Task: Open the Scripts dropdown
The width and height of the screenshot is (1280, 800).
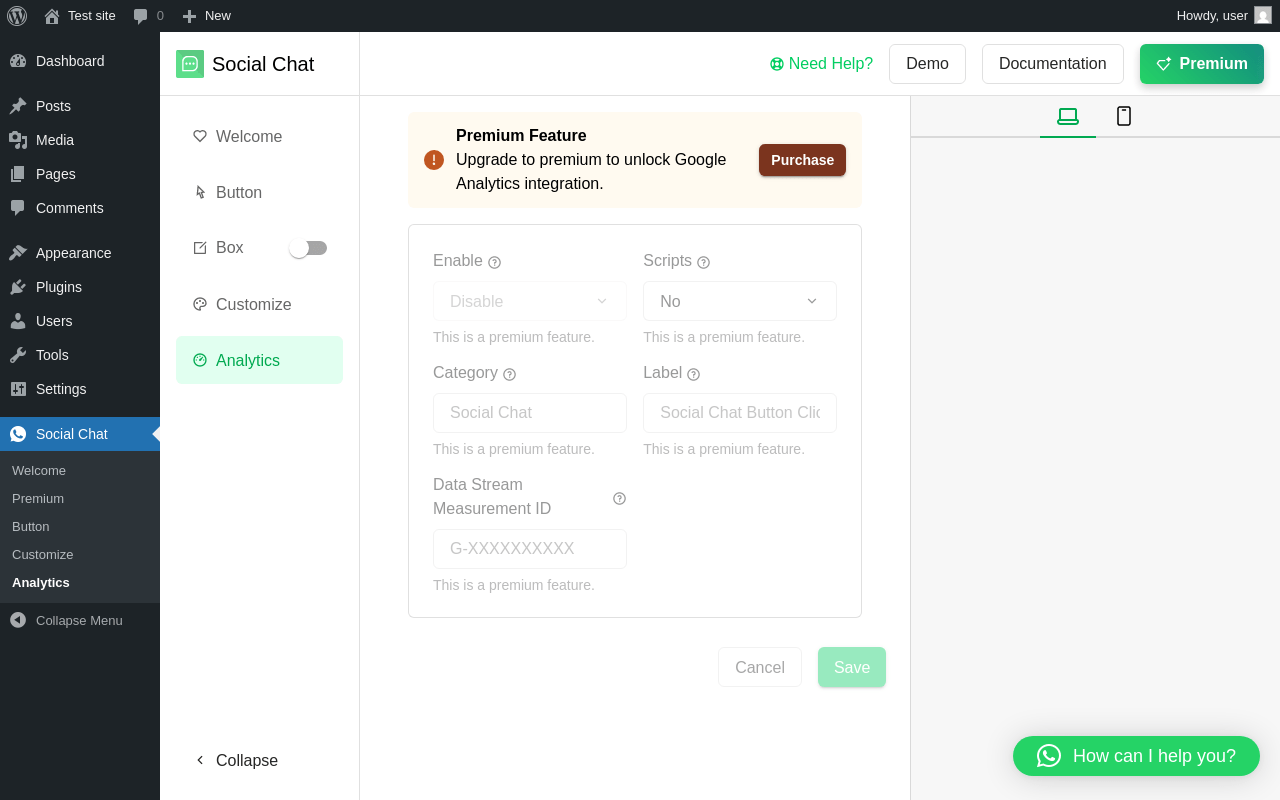Action: click(739, 301)
